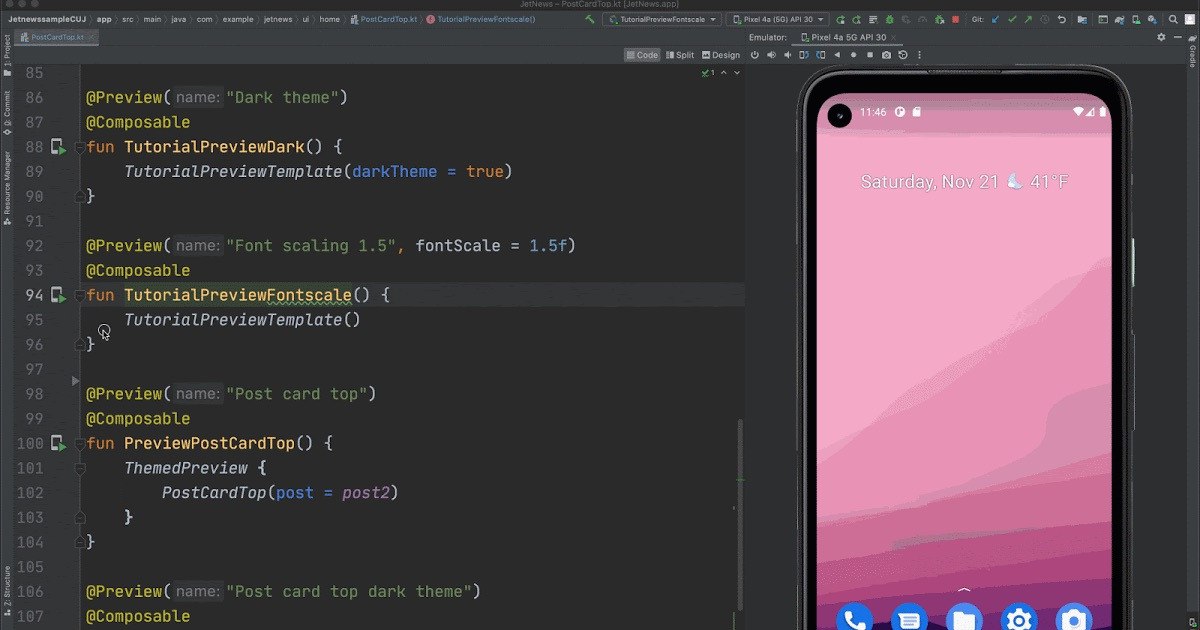Image resolution: width=1200 pixels, height=630 pixels.
Task: Click PostCardTop.kt breadcrumb
Action: point(383,19)
